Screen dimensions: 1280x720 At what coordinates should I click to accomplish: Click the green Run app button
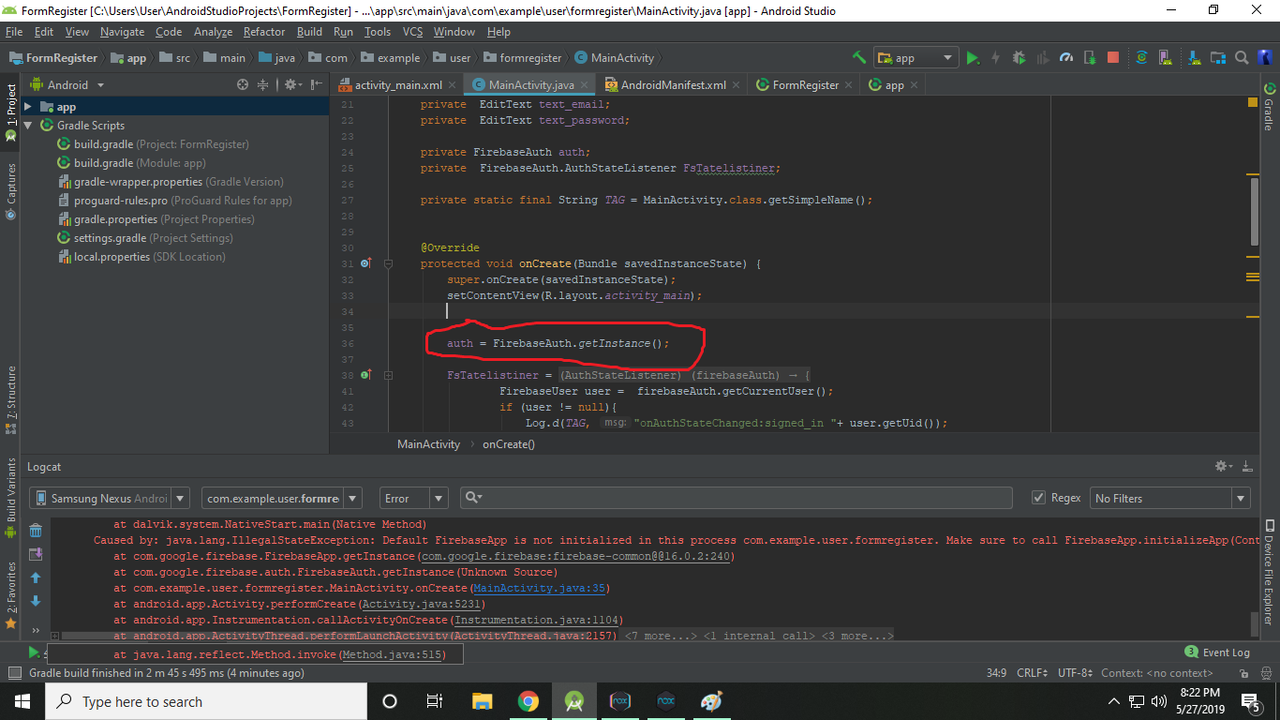pos(972,58)
